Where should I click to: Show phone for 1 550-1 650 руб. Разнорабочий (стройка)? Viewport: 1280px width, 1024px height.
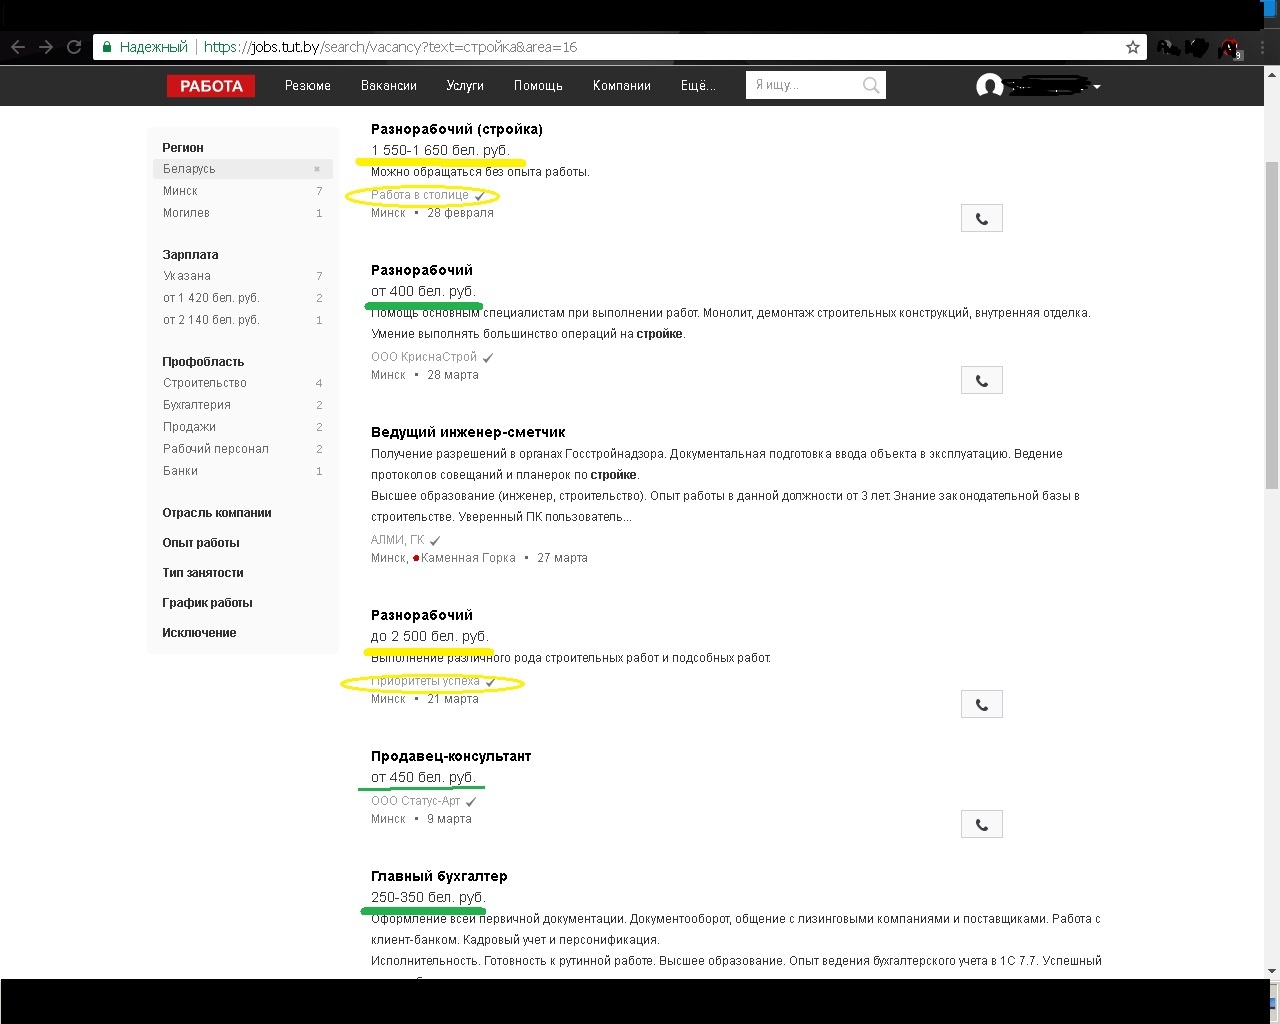point(981,219)
